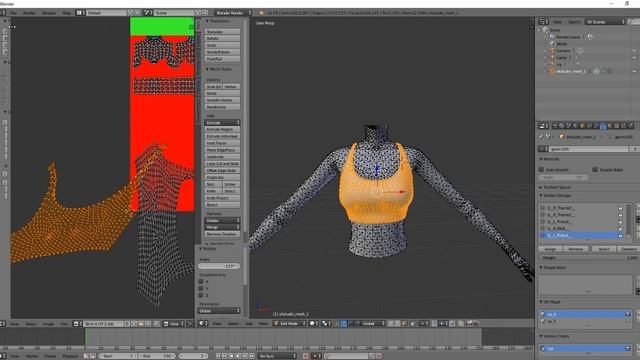Click the mesh data name field

(x=588, y=149)
